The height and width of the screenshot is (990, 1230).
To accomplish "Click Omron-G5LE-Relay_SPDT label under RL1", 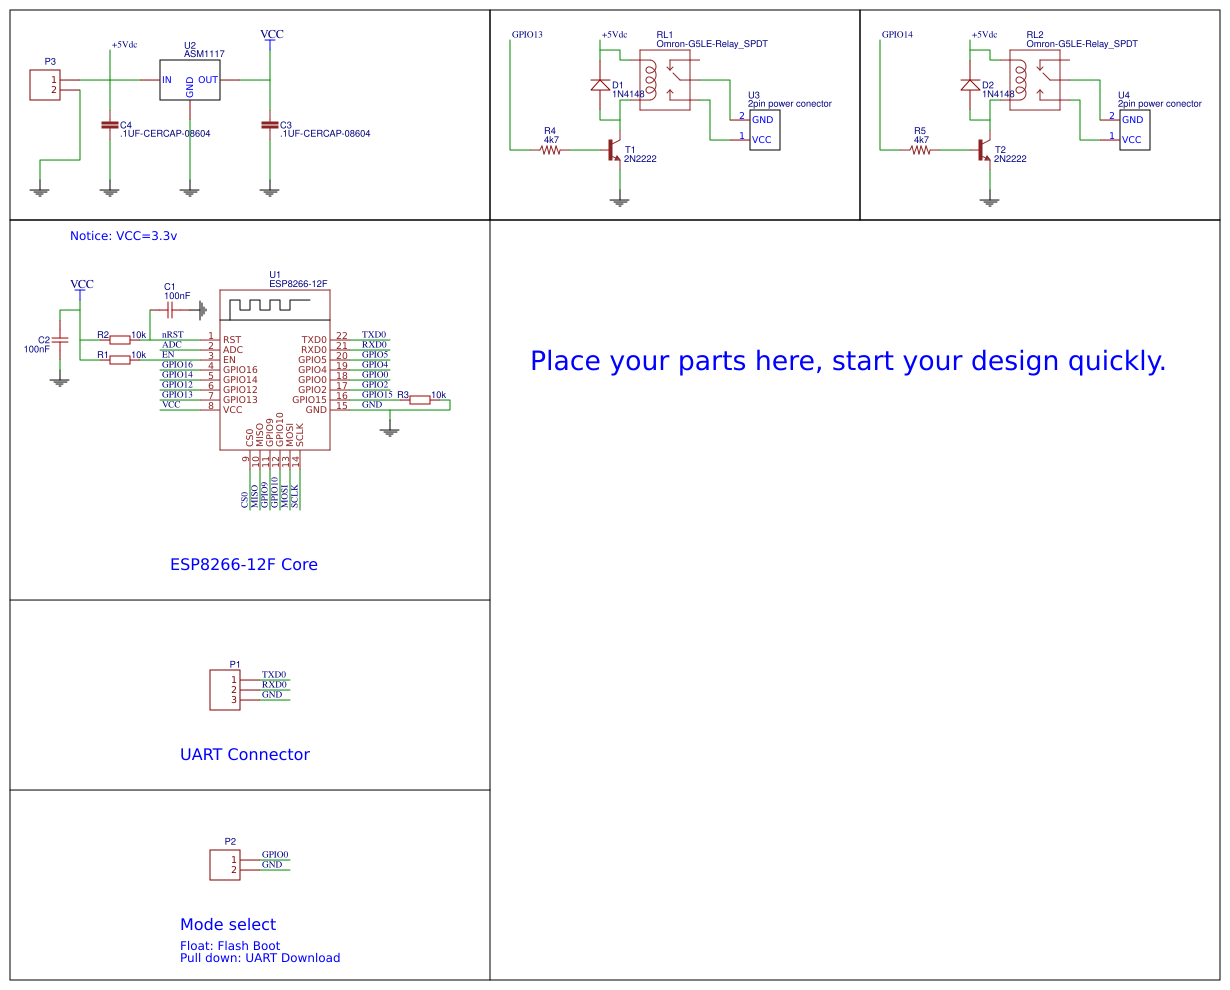I will 712,44.
